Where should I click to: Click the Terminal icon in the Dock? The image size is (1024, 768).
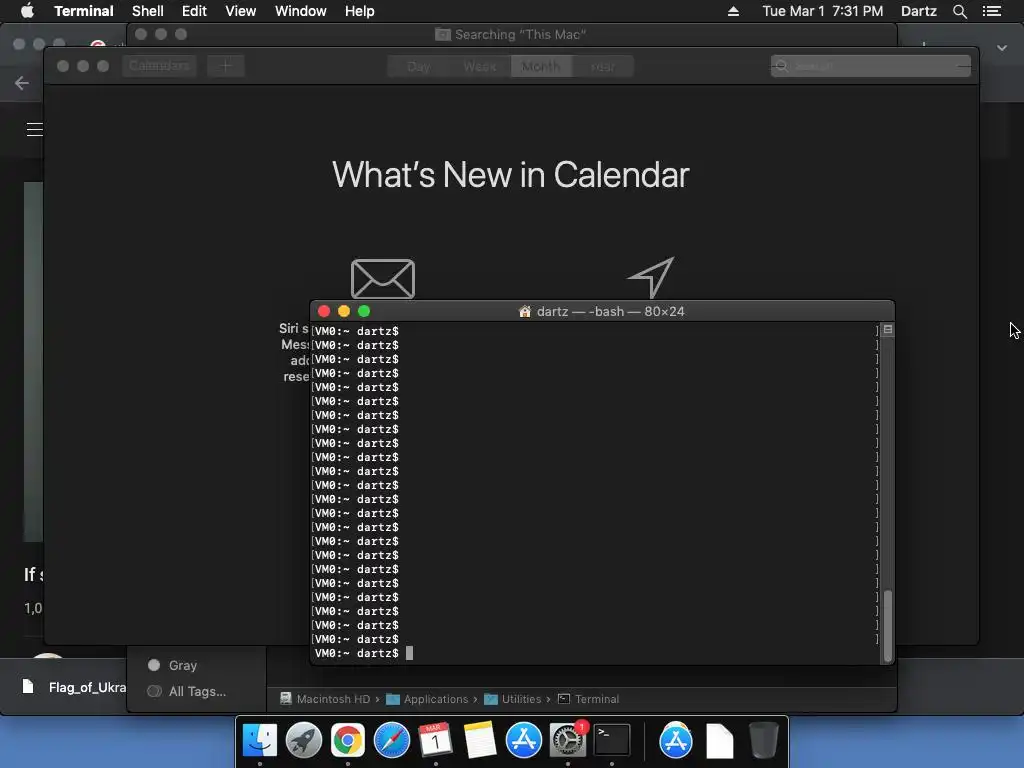(612, 741)
